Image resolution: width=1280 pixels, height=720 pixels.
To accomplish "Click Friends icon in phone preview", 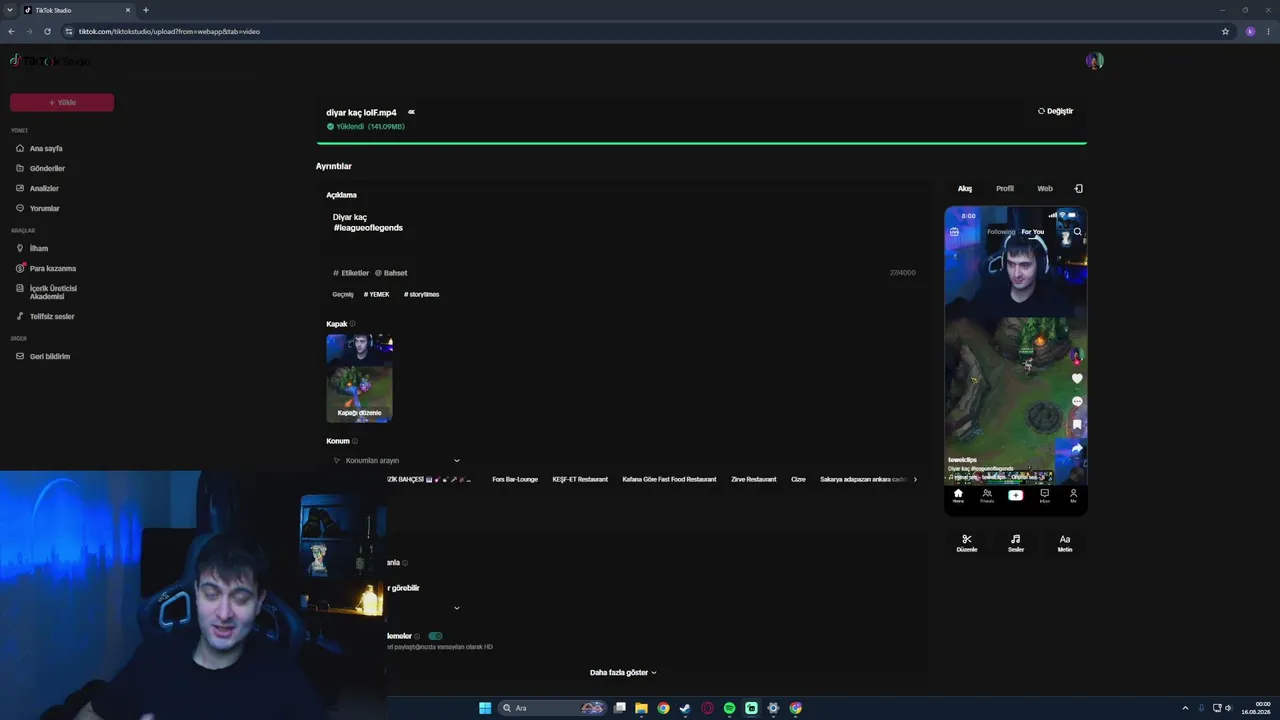I will [x=987, y=495].
